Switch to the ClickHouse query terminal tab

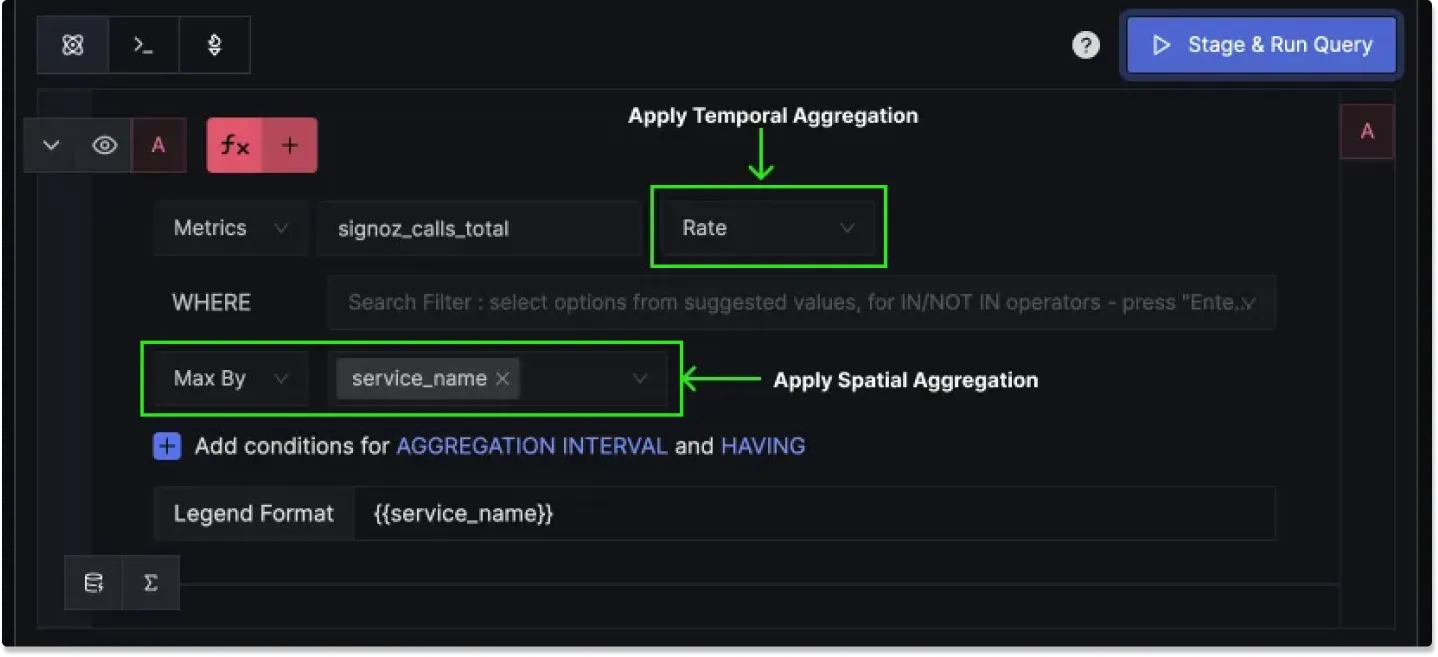coord(144,45)
